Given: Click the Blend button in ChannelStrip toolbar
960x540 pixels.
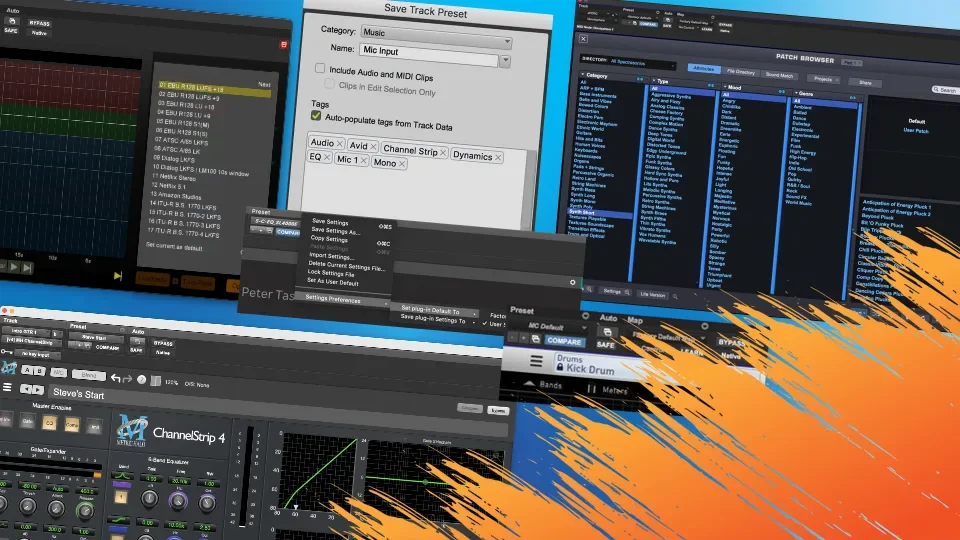Looking at the screenshot, I should tap(89, 375).
